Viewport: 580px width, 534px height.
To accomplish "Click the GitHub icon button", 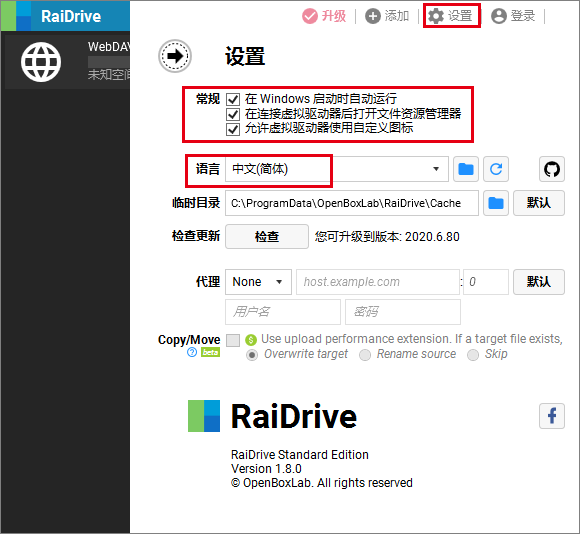I will point(552,169).
